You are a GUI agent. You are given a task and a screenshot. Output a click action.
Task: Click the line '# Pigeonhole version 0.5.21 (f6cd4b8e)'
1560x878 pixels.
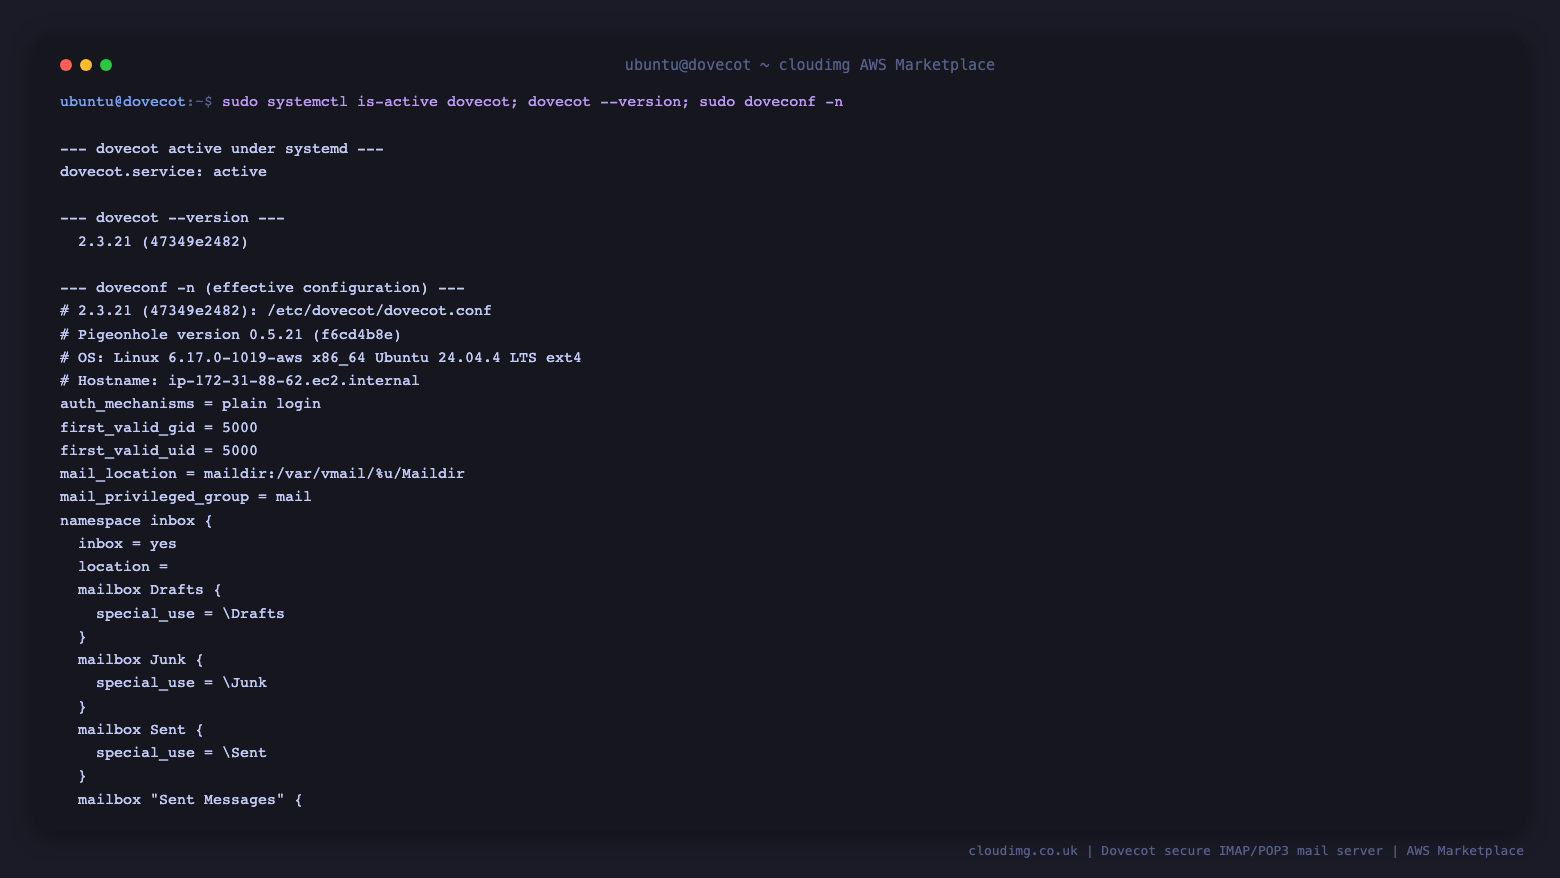[x=231, y=335]
